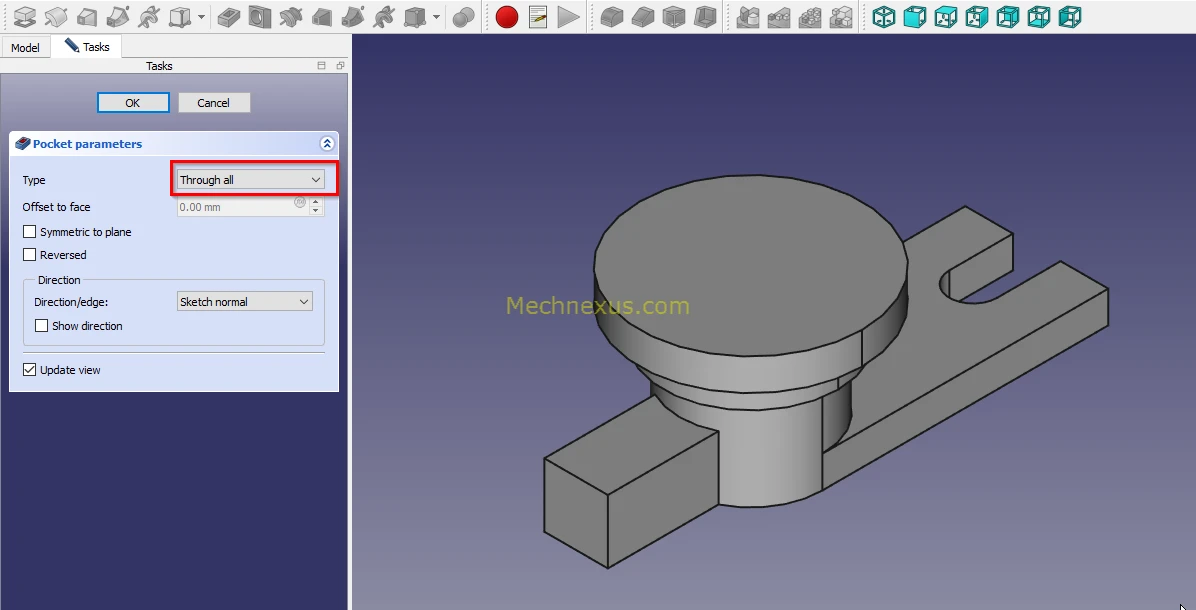Click the Boolean operation spheres icon
The image size is (1196, 610).
point(463,17)
